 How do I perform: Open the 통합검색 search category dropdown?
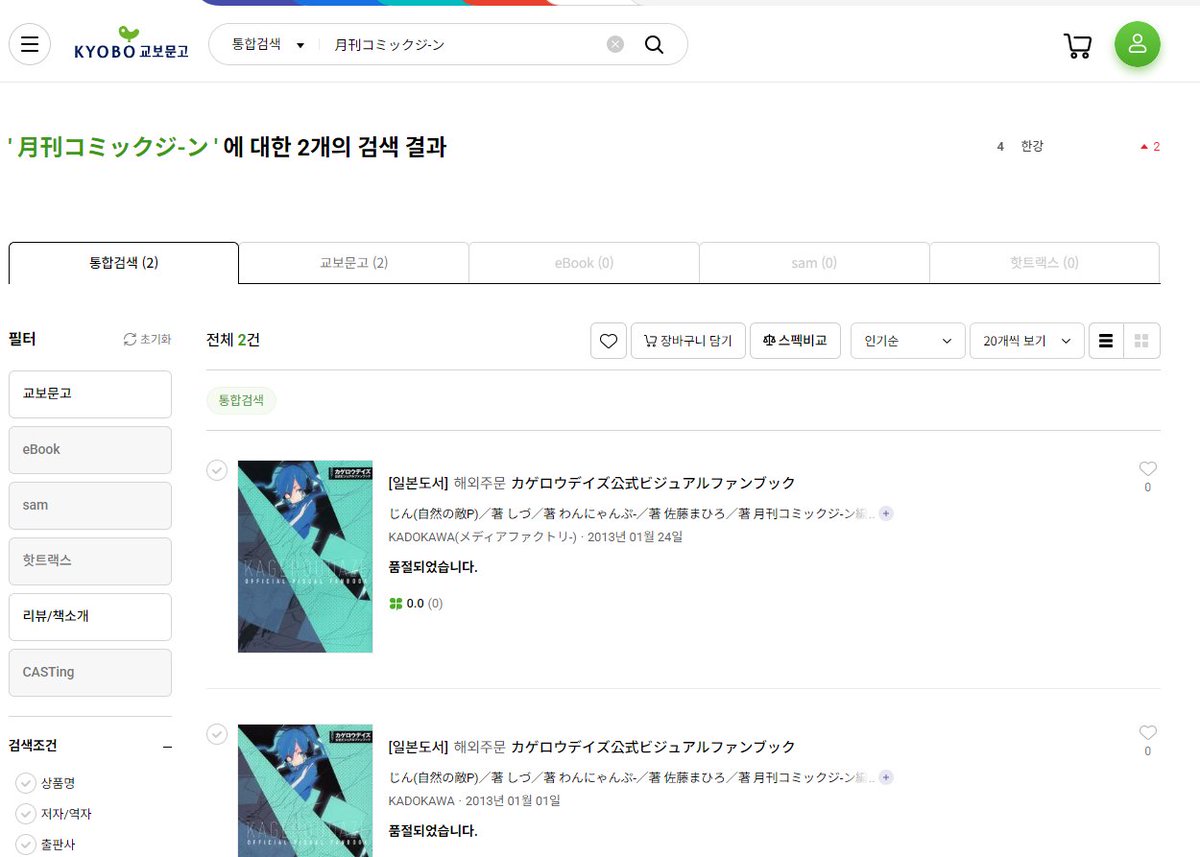pyautogui.click(x=267, y=44)
